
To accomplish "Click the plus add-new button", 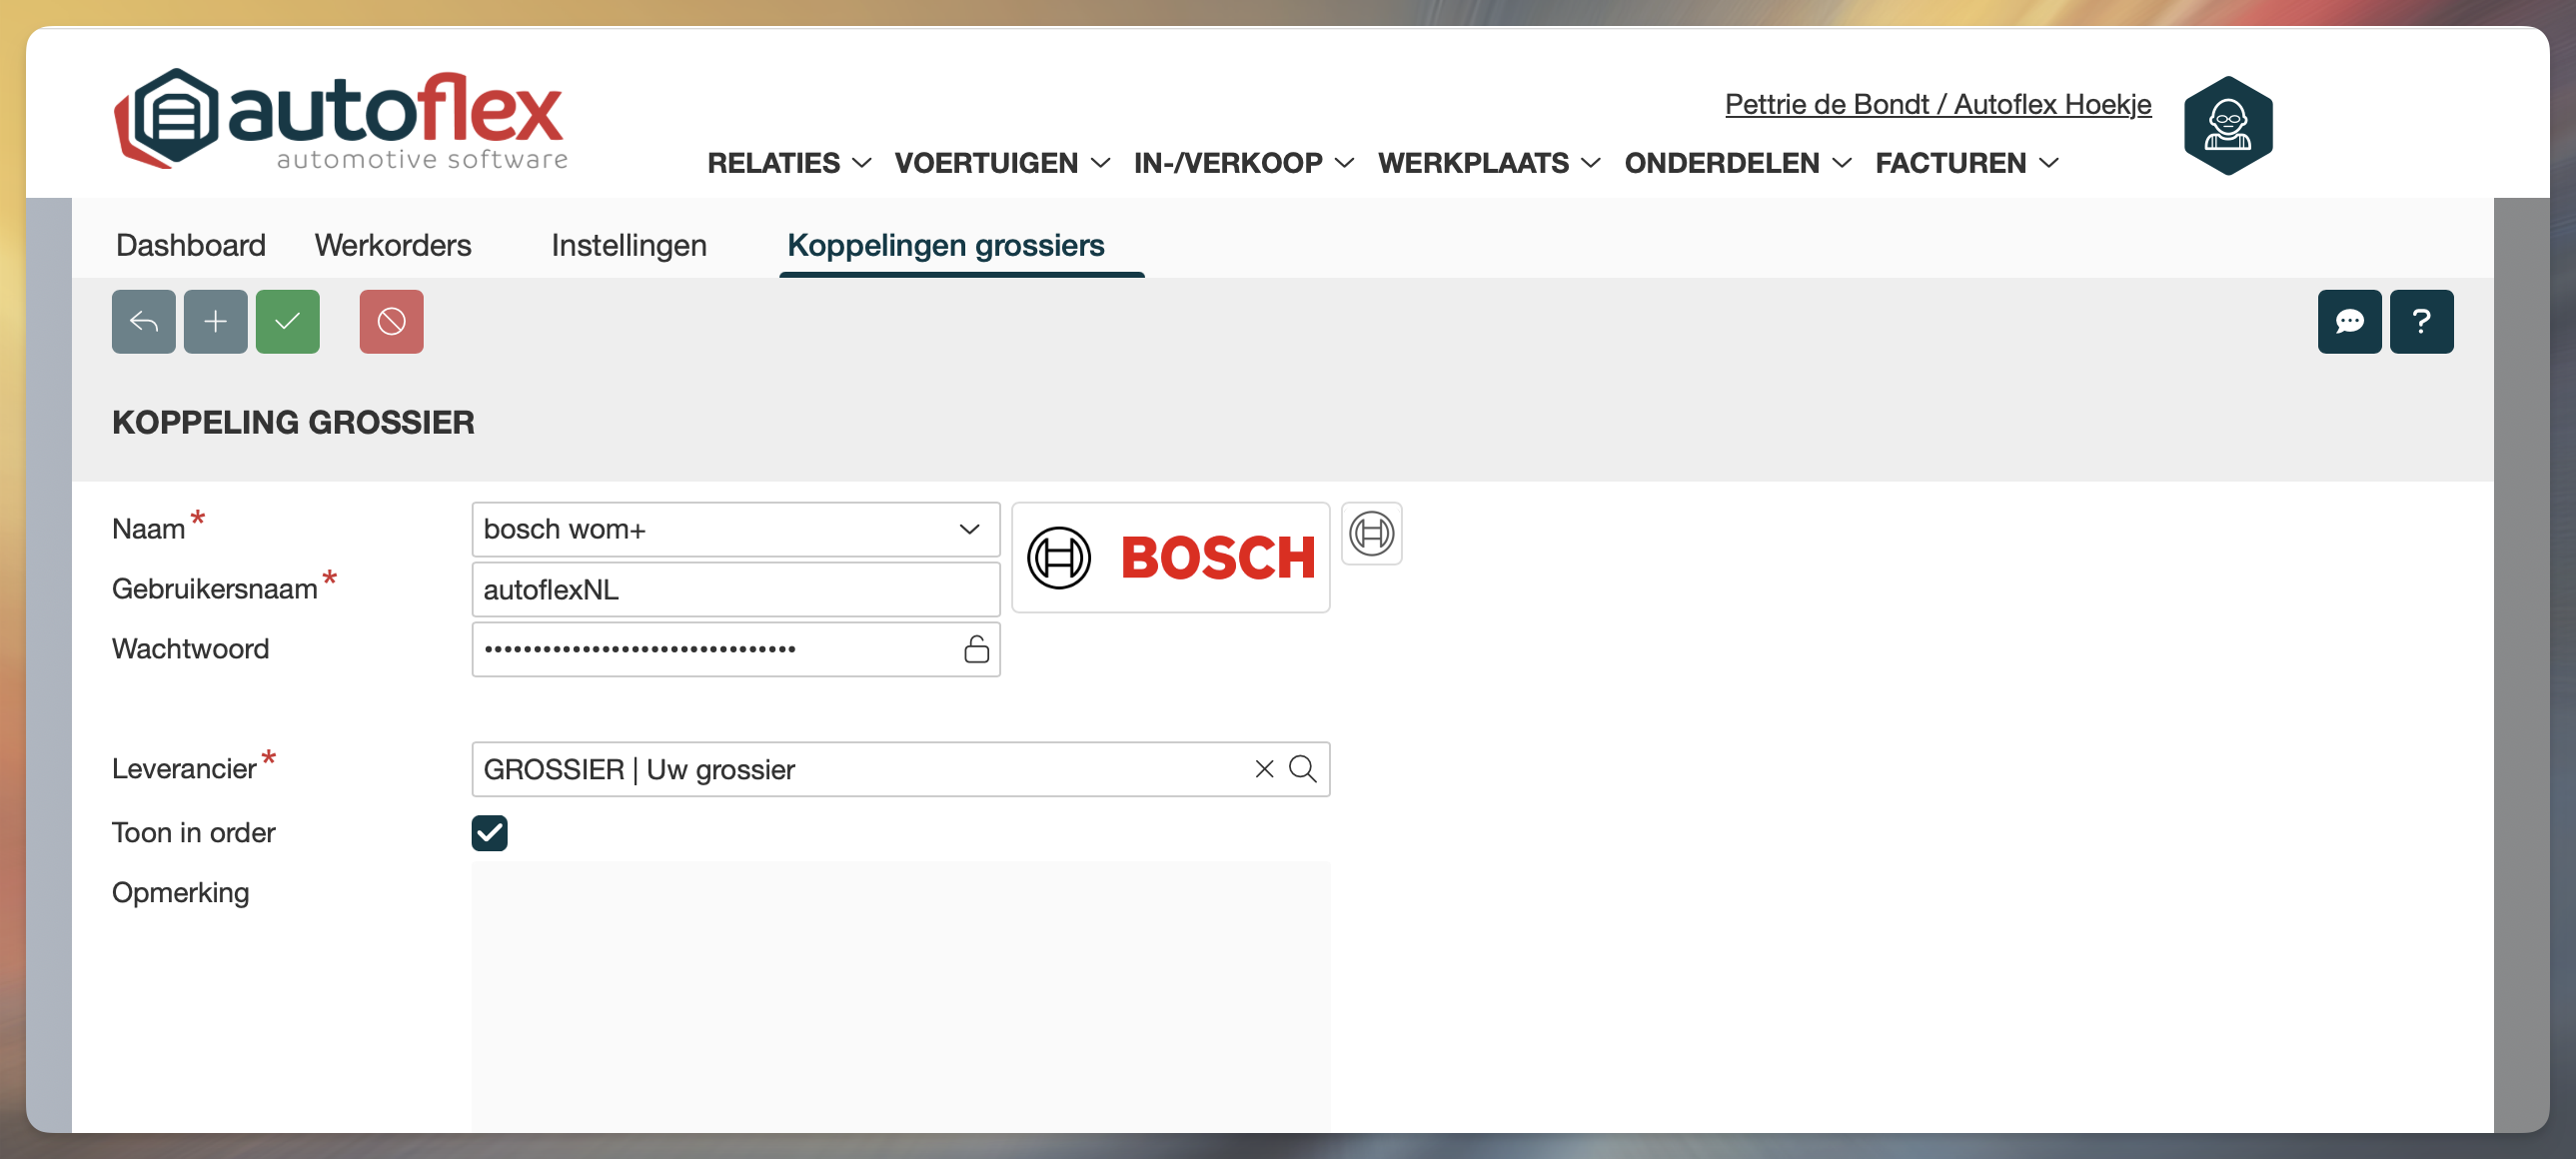I will click(215, 321).
